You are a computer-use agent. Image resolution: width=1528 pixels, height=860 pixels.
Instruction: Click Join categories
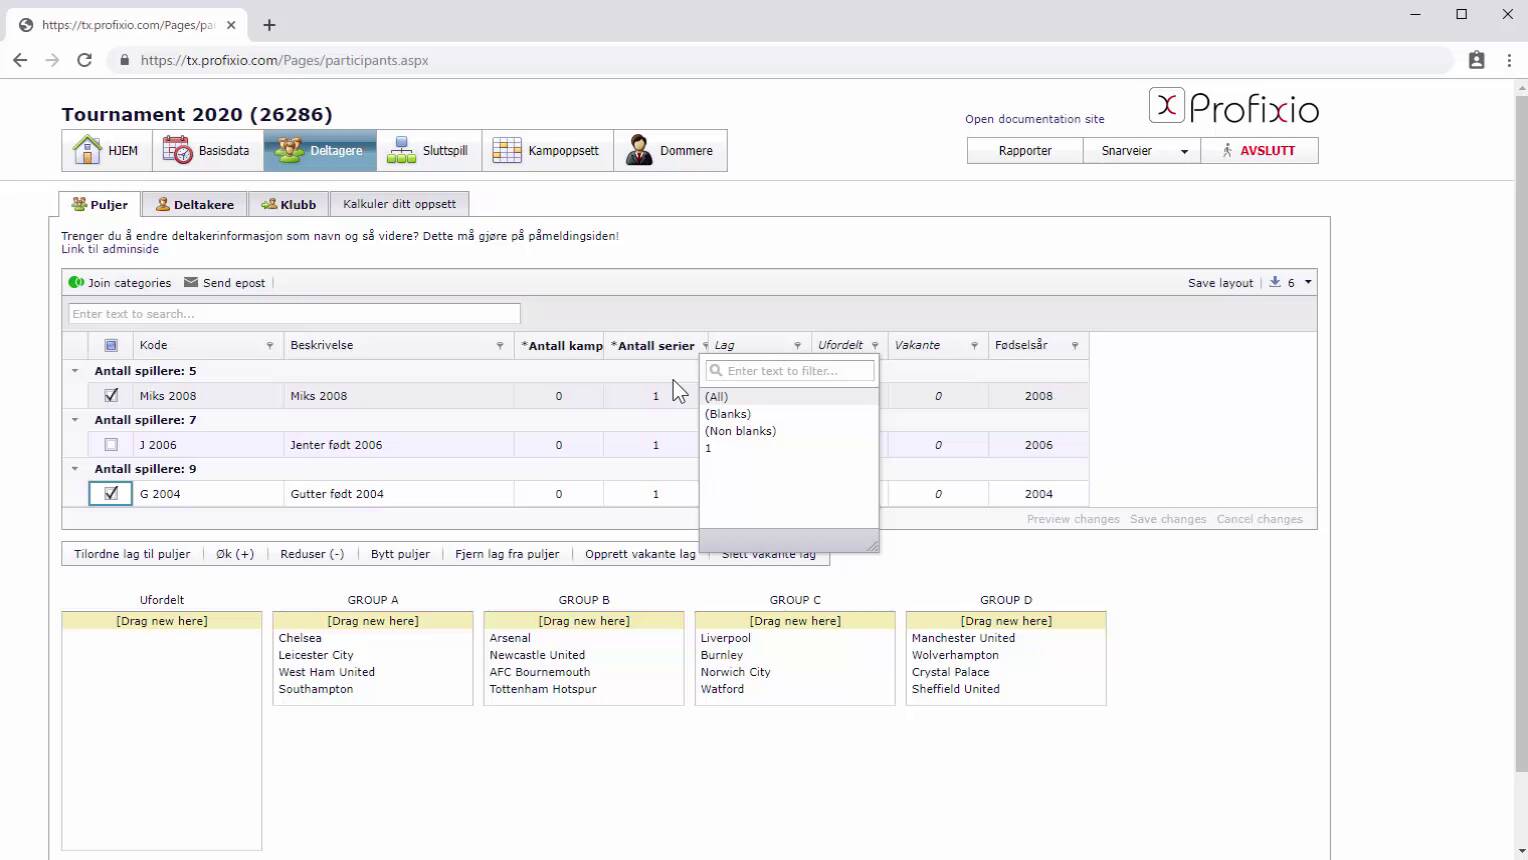click(120, 283)
